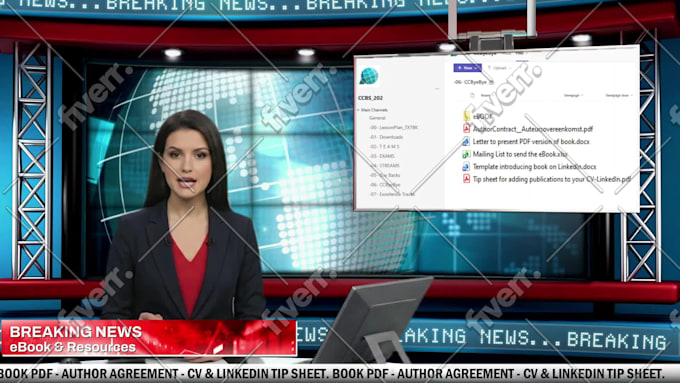
Task: Click the CCBS_202 team name
Action: [x=370, y=98]
